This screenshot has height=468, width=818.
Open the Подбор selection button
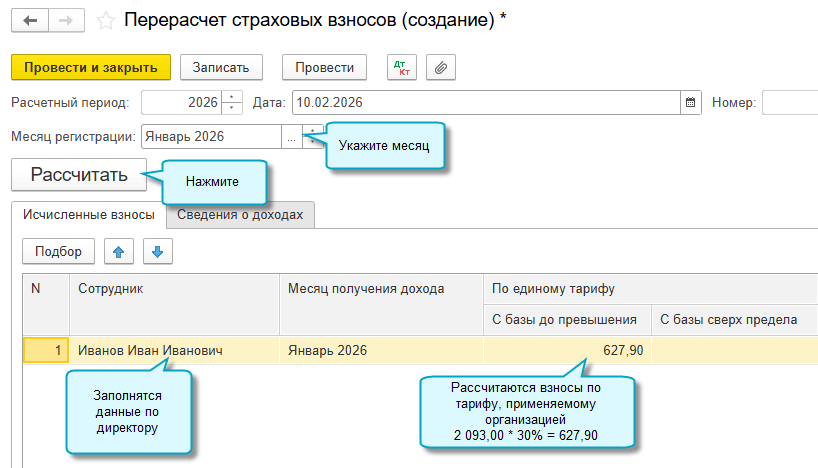(58, 252)
